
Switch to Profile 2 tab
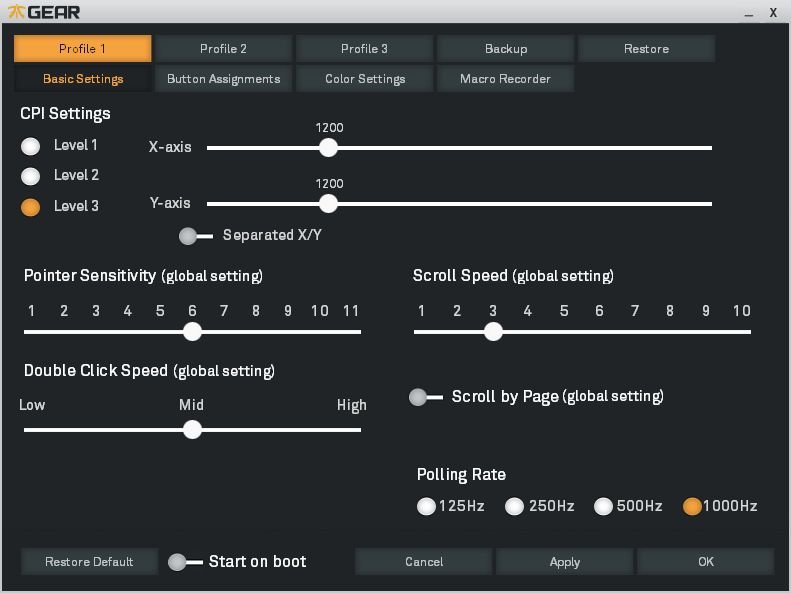pos(223,49)
